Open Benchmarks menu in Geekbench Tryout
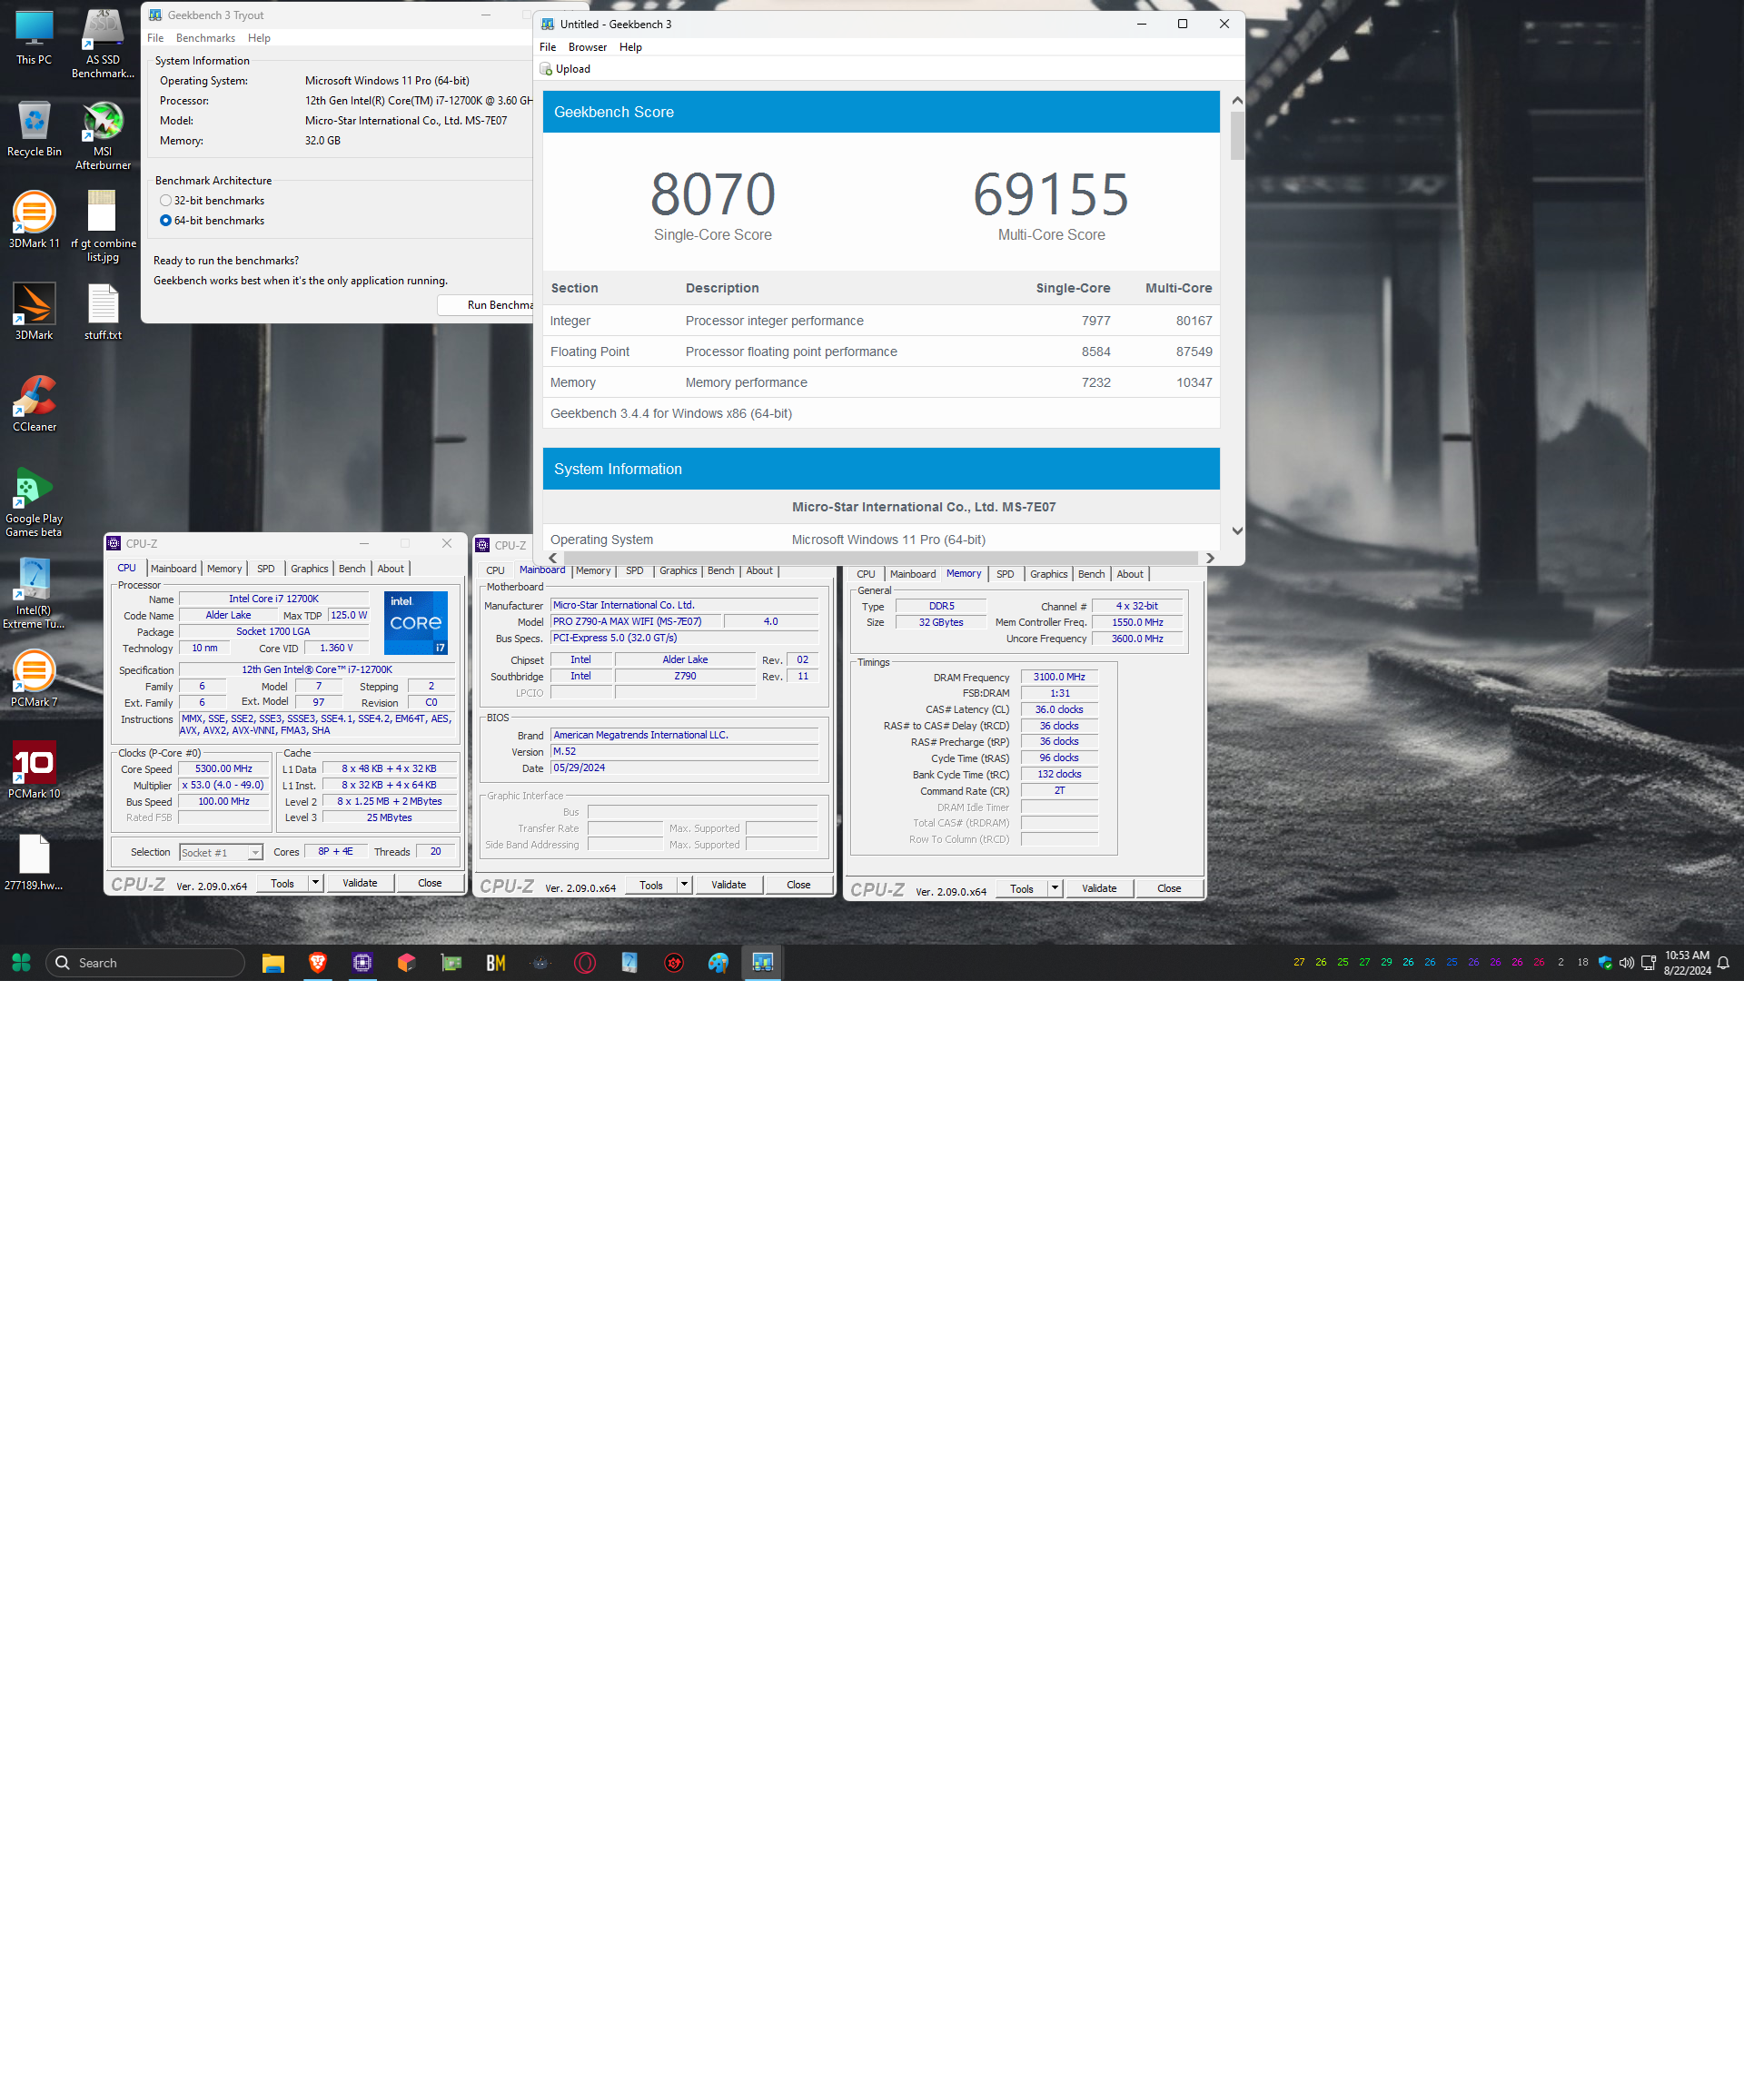The height and width of the screenshot is (2100, 1744). click(205, 38)
